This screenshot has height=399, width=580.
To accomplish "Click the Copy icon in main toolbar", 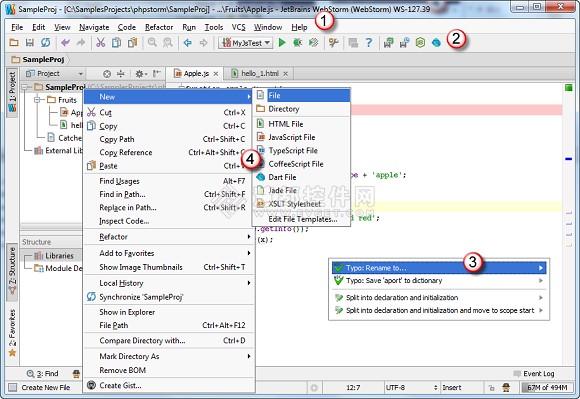I will coord(116,43).
